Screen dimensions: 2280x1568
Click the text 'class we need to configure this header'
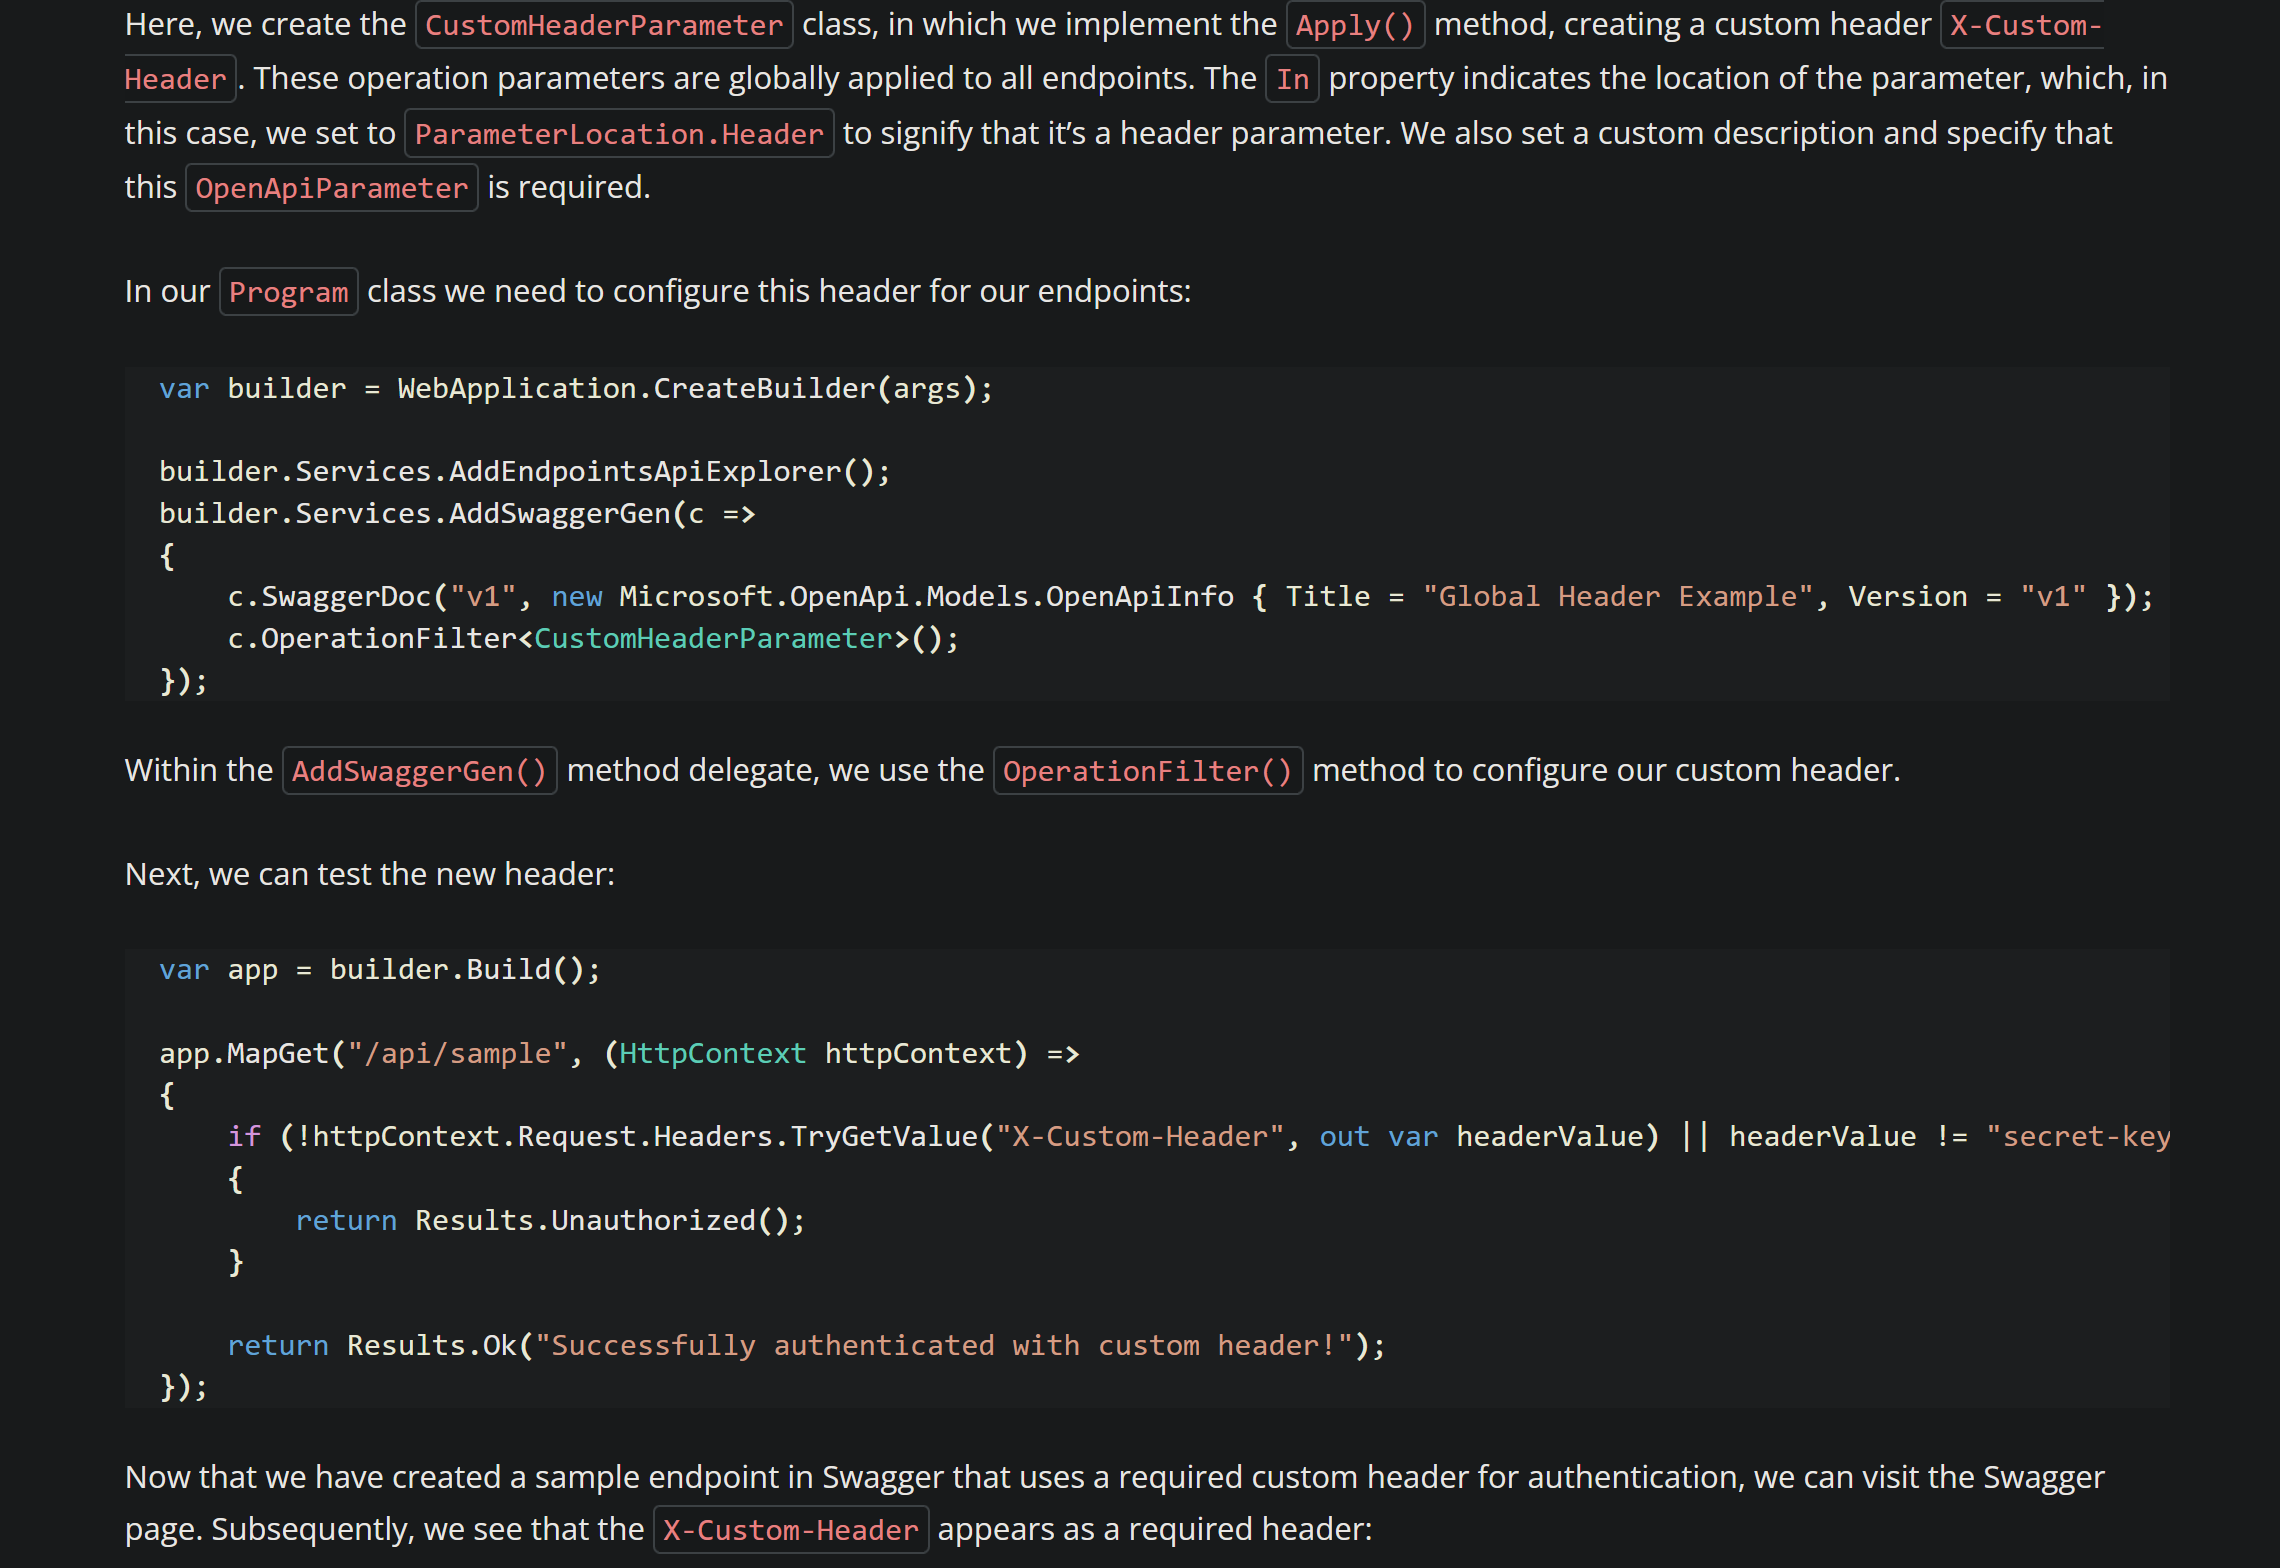point(644,292)
